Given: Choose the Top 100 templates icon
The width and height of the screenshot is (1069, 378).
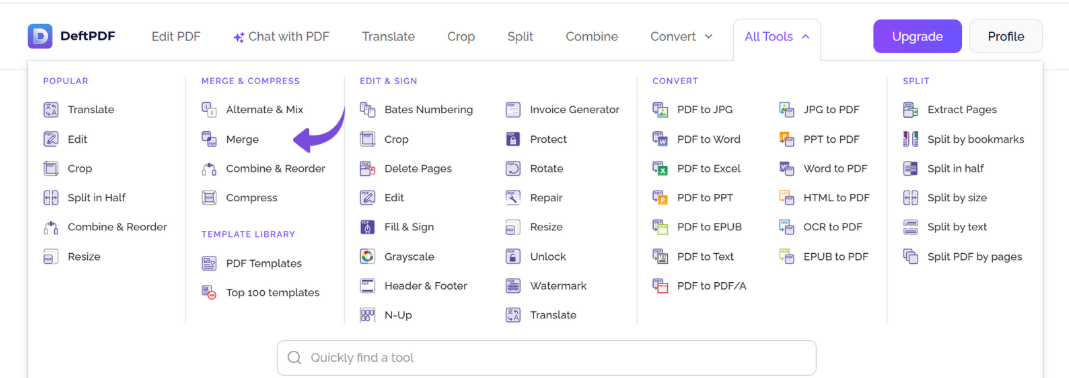Looking at the screenshot, I should pyautogui.click(x=209, y=293).
